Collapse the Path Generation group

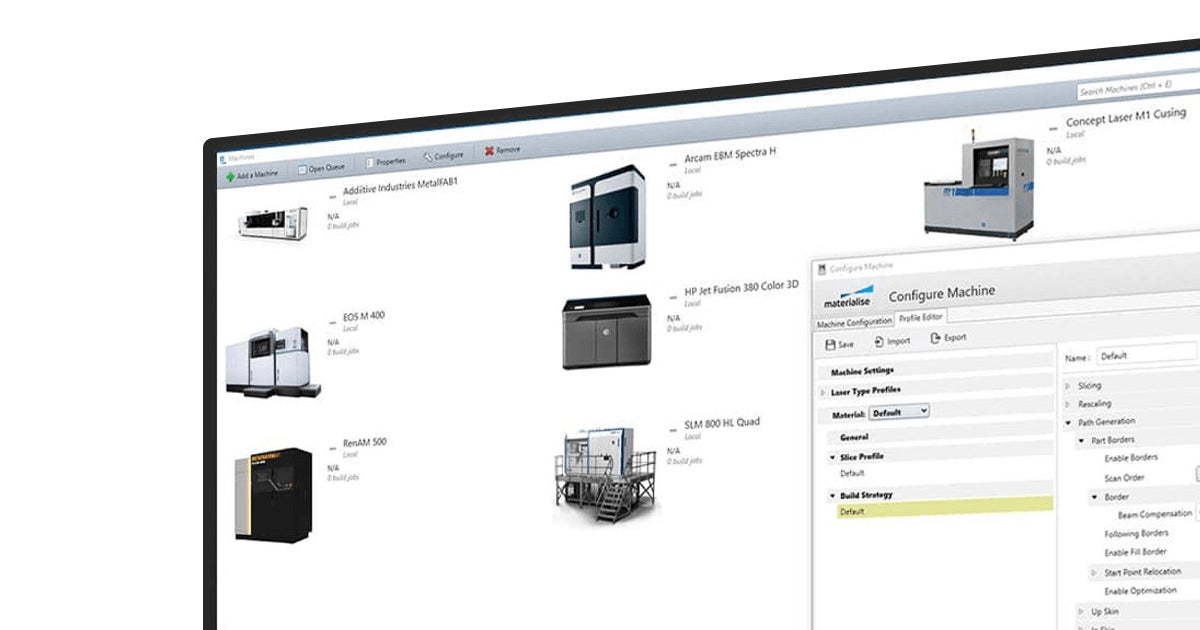[x=1068, y=422]
